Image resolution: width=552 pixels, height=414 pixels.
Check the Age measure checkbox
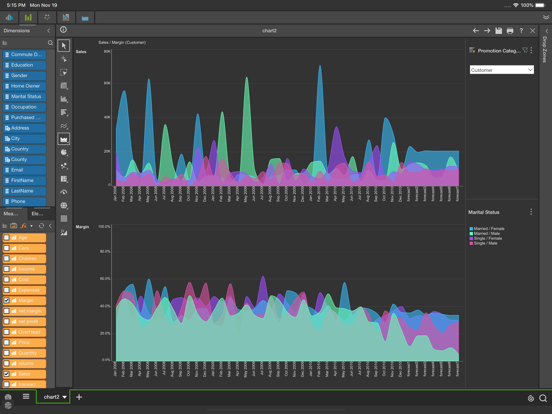(x=6, y=238)
